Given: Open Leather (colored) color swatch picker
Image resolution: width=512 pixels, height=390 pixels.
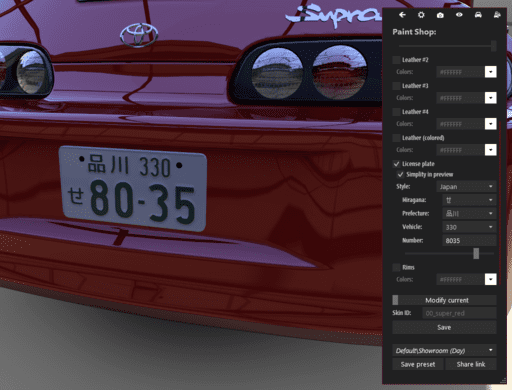Looking at the screenshot, I should click(490, 150).
